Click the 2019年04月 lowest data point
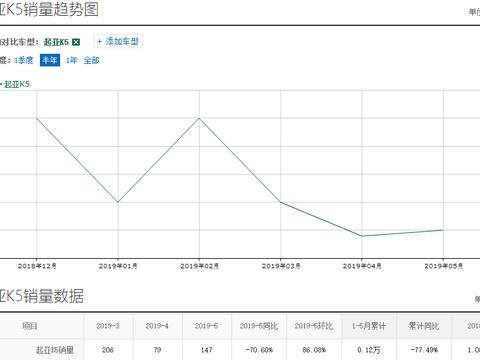480x360 pixels. click(x=362, y=236)
